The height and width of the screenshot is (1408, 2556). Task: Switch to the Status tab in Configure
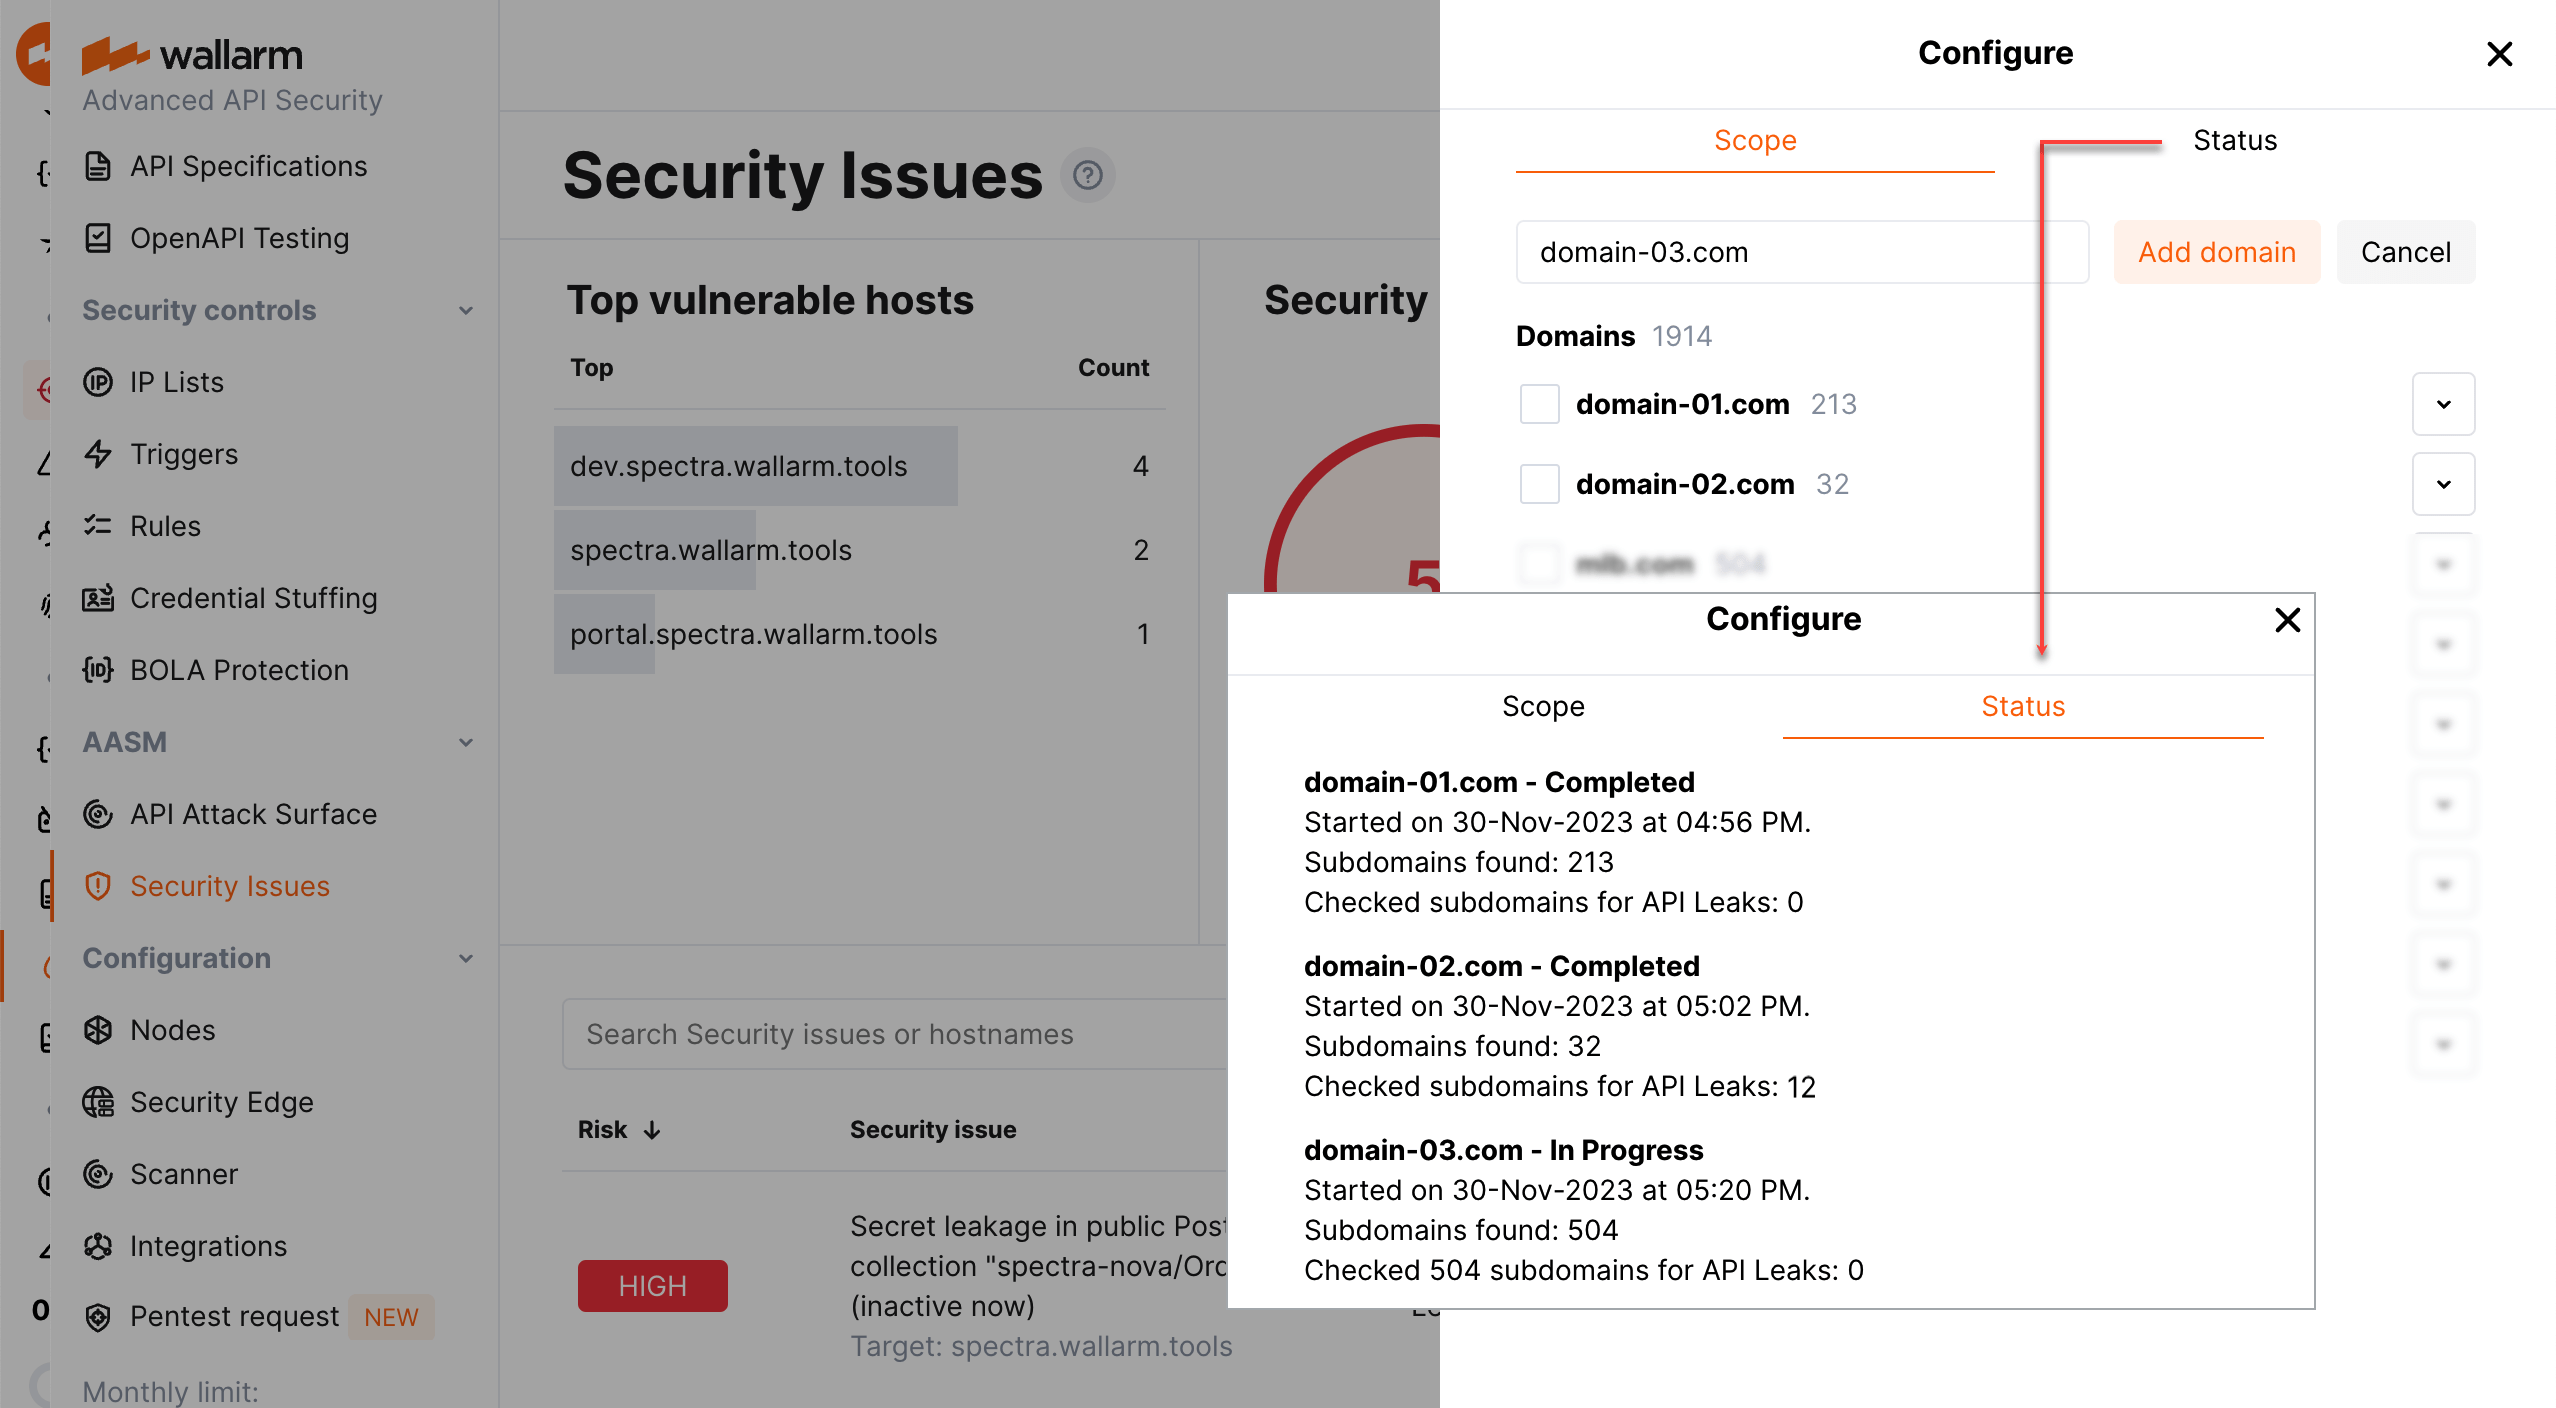pos(2234,140)
